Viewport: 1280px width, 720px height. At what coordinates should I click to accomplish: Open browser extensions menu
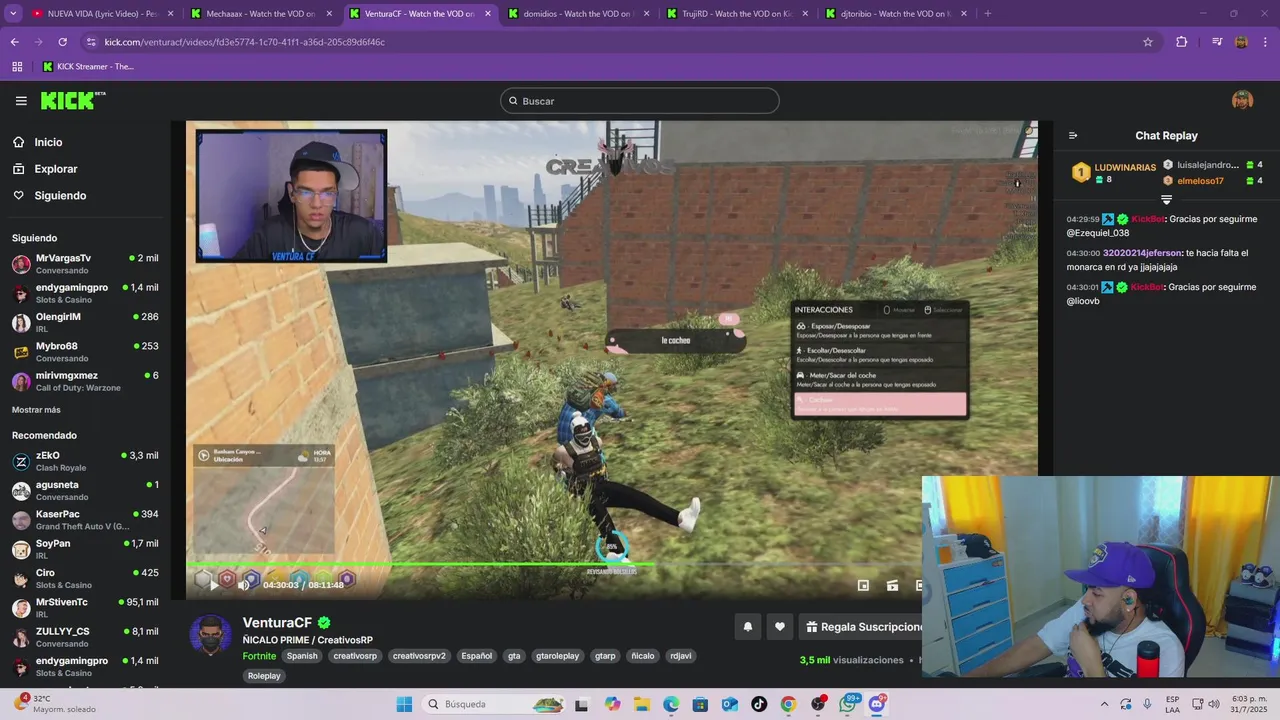pyautogui.click(x=1182, y=42)
